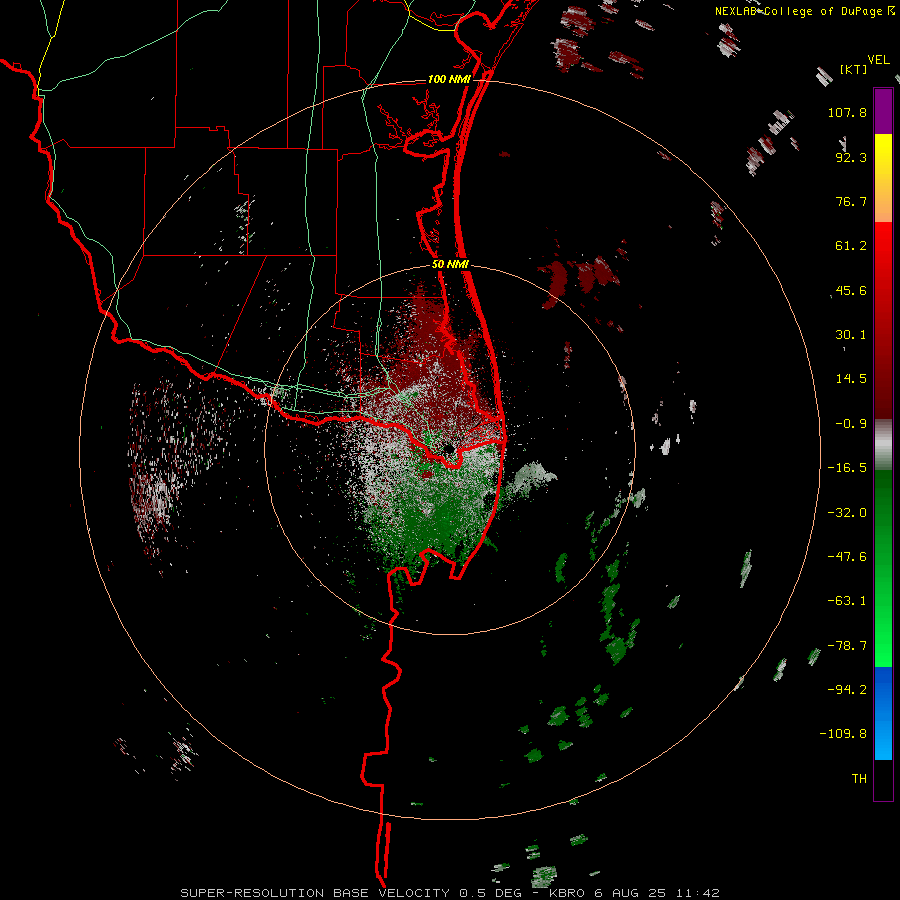Click the -109.8 velocity scale value

coord(843,734)
